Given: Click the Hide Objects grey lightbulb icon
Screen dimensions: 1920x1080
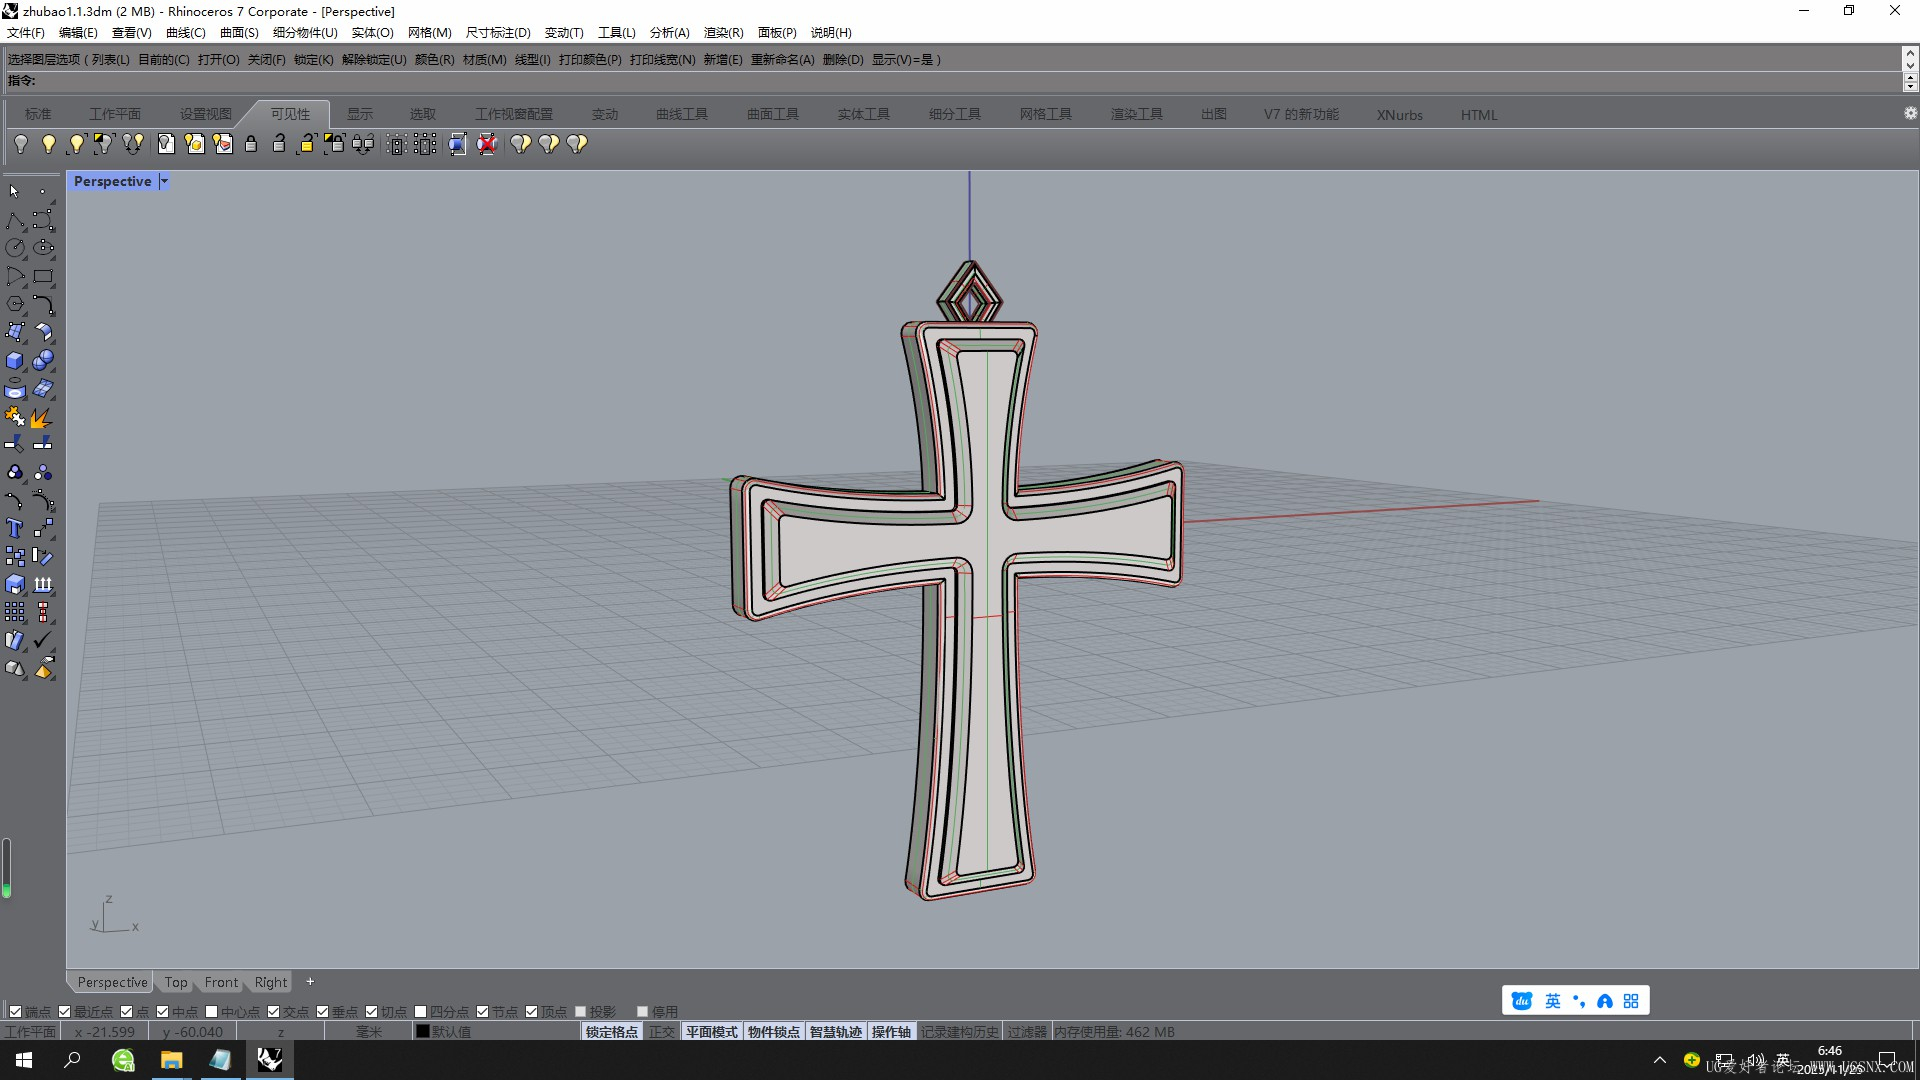Looking at the screenshot, I should [x=20, y=144].
